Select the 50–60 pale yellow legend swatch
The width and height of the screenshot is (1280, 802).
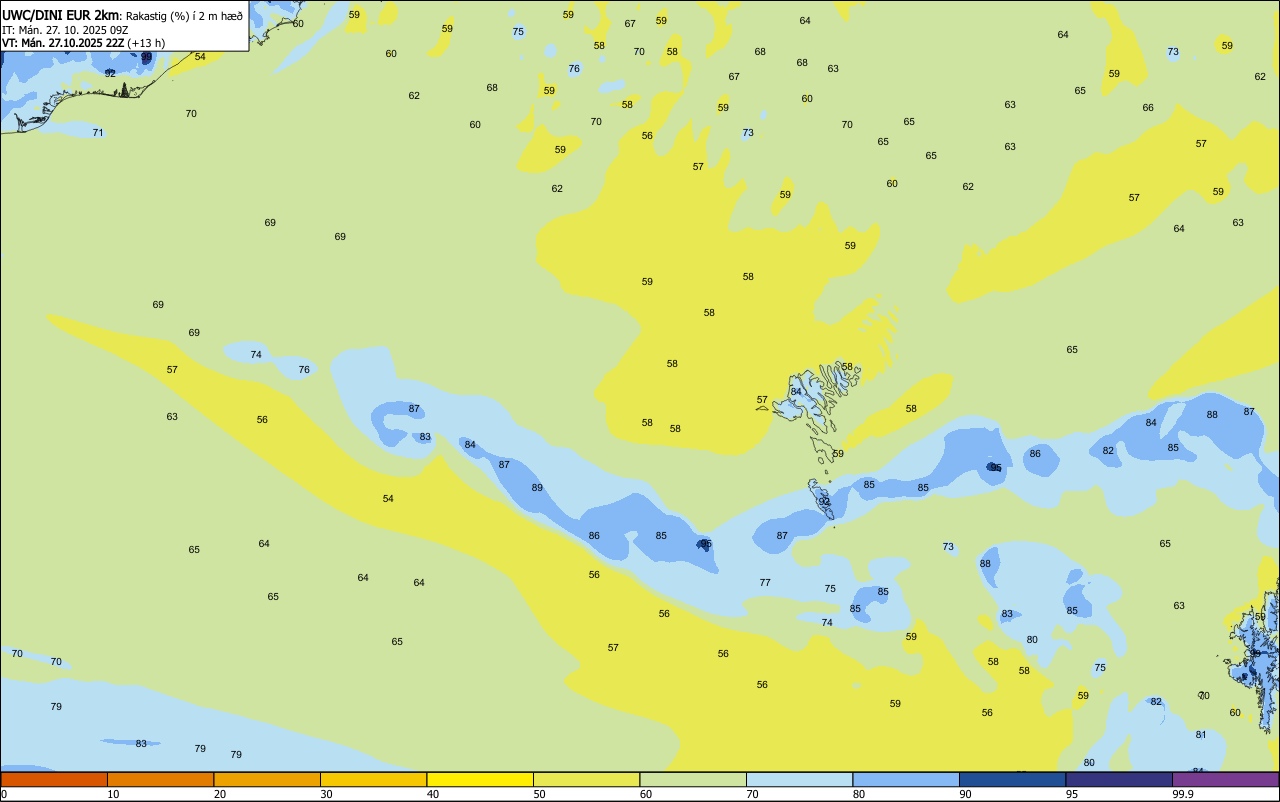(x=586, y=779)
